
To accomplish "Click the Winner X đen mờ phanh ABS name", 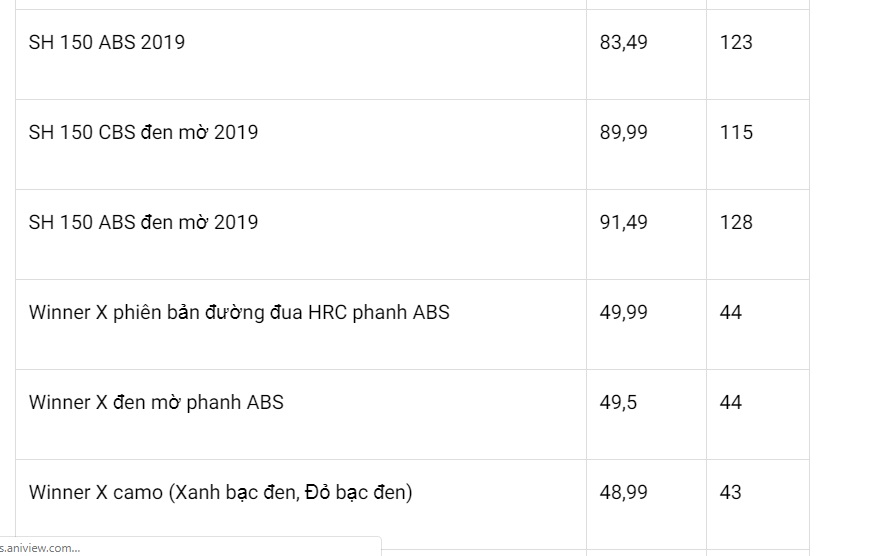I will (x=156, y=402).
